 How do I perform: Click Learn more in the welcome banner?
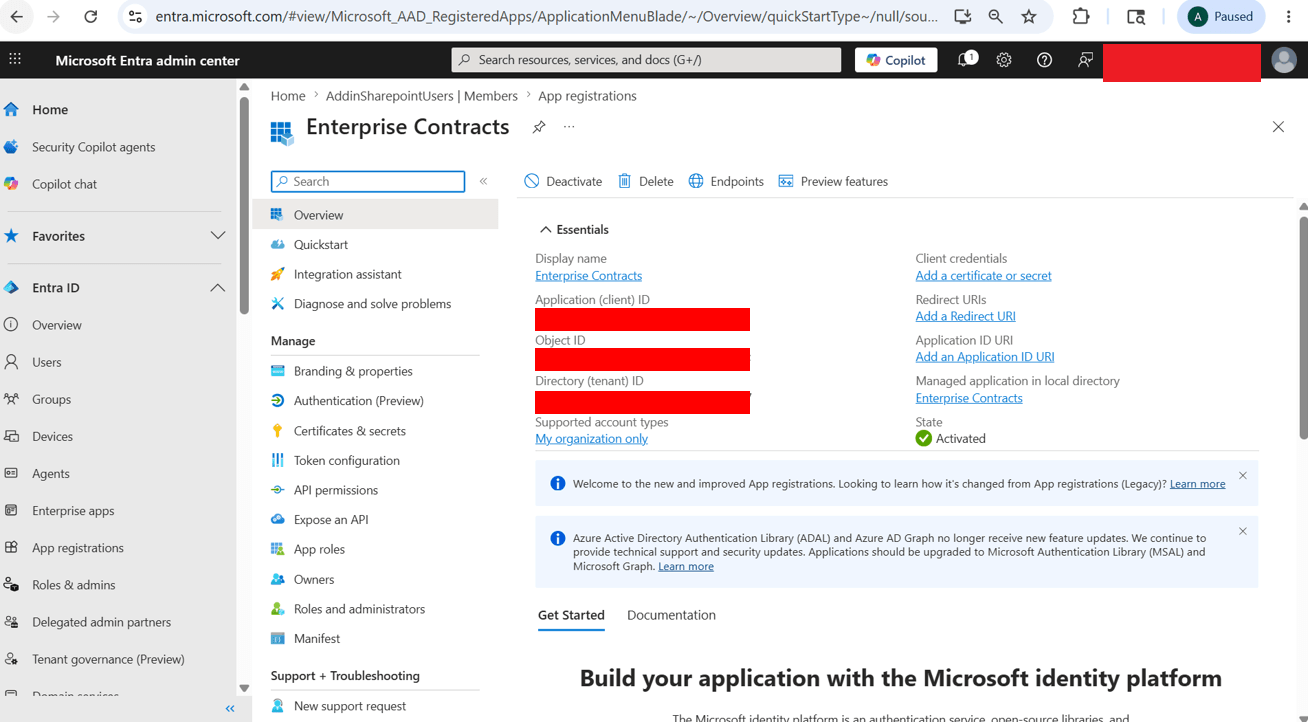pyautogui.click(x=1197, y=484)
